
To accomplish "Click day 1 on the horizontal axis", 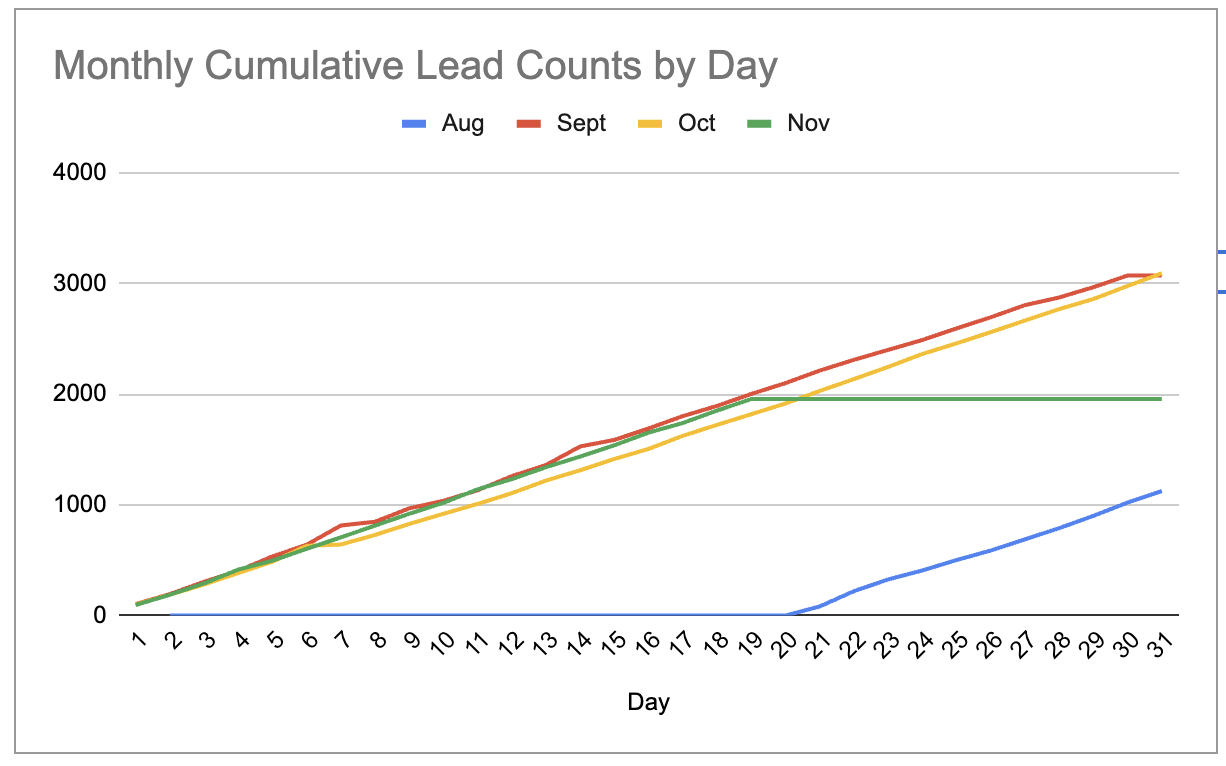I will tap(139, 639).
